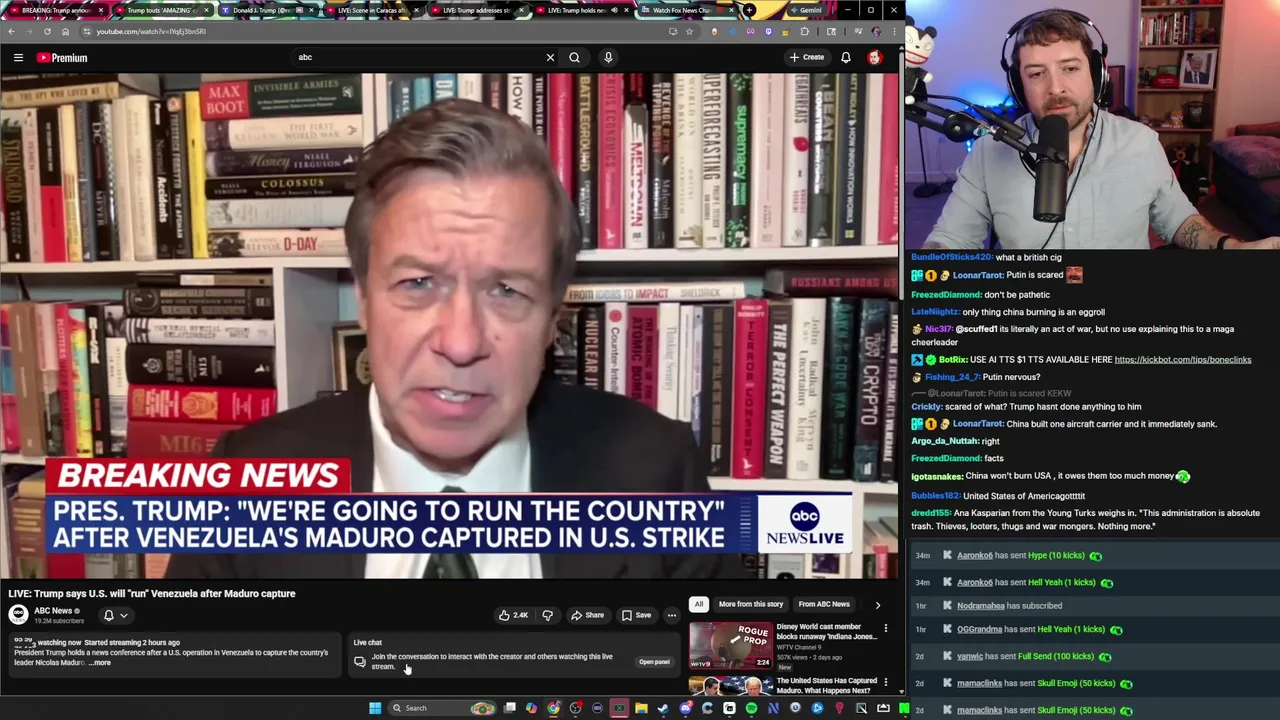Open the Chrome extensions puzzle icon
The image size is (1280, 720).
tap(804, 31)
